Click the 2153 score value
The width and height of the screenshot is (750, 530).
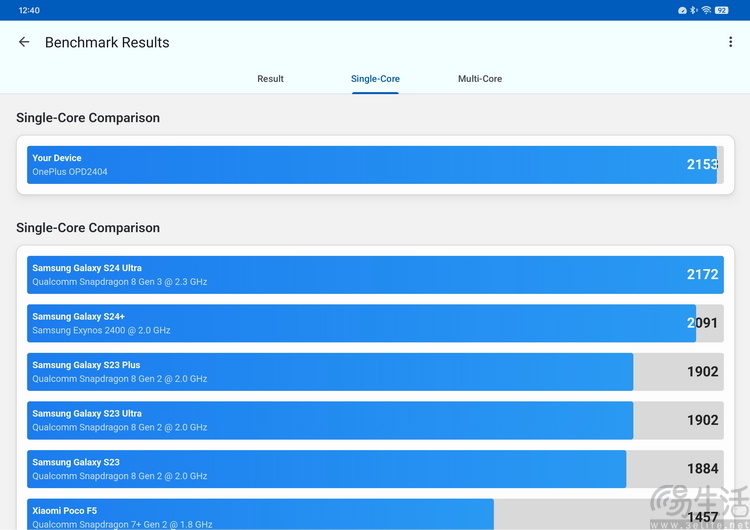703,165
